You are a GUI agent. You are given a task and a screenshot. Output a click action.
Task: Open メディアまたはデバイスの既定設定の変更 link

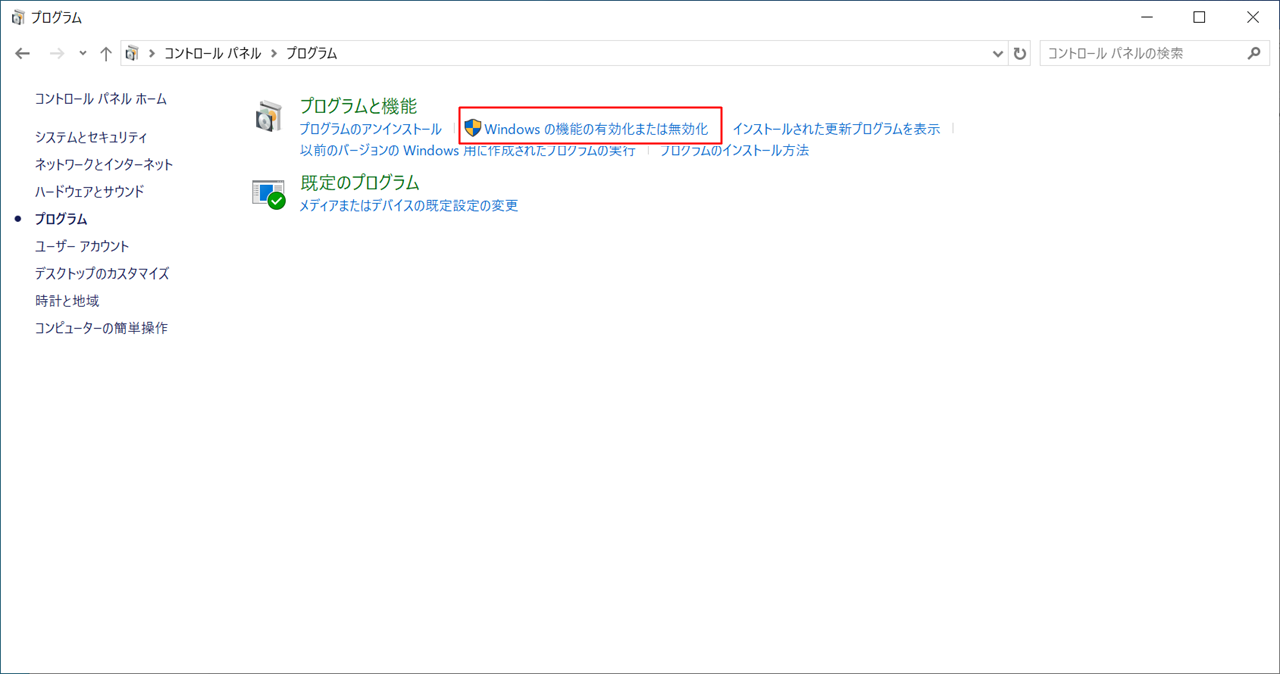coord(409,206)
